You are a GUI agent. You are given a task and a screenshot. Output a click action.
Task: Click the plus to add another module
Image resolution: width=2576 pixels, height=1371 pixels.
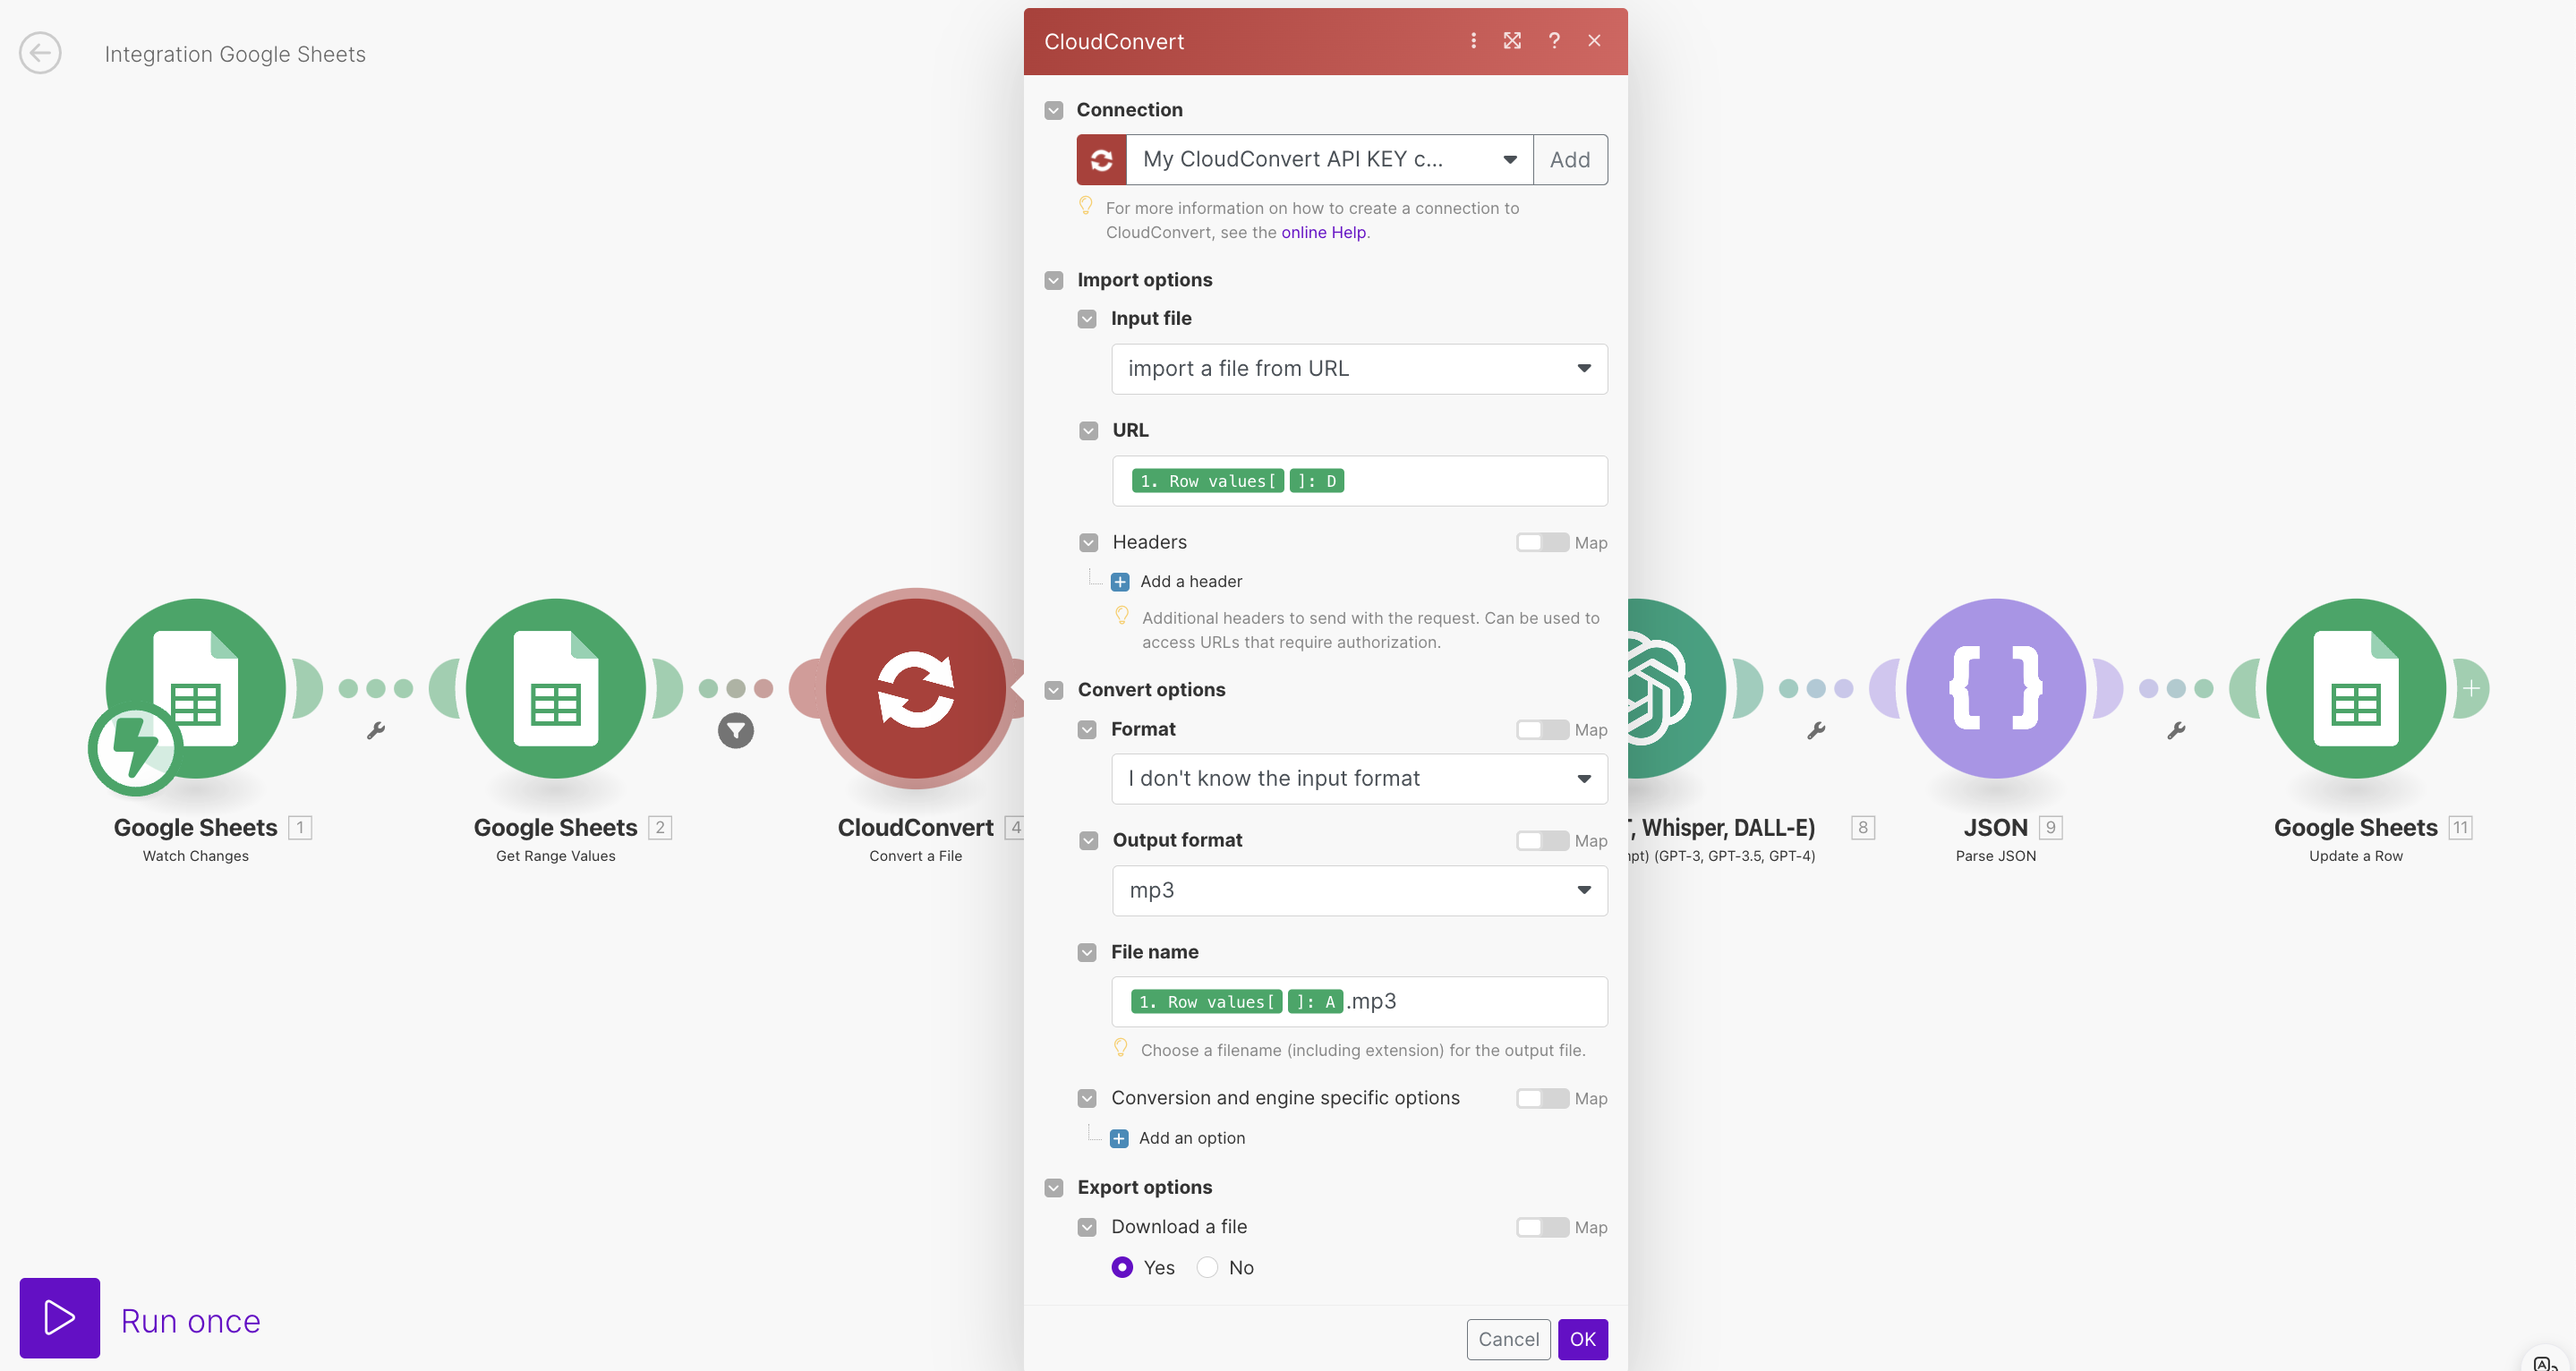tap(2471, 688)
